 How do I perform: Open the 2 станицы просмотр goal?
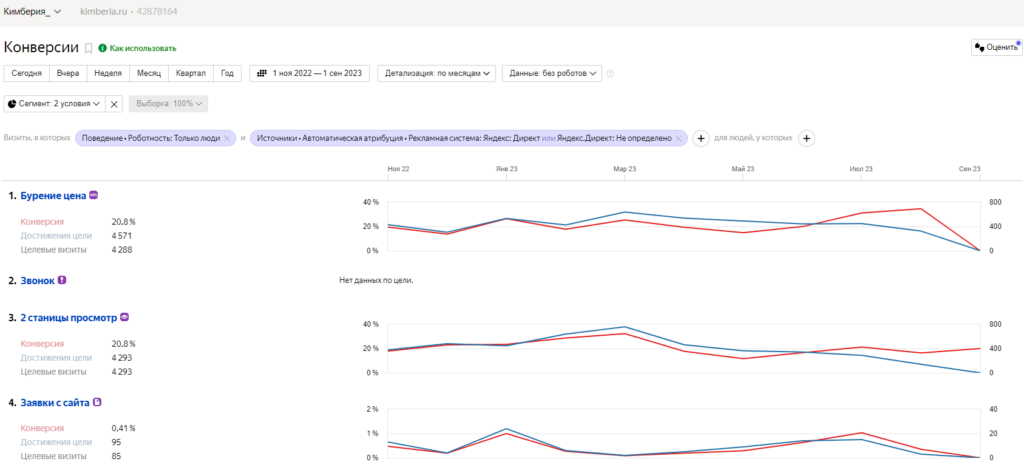[x=69, y=318]
